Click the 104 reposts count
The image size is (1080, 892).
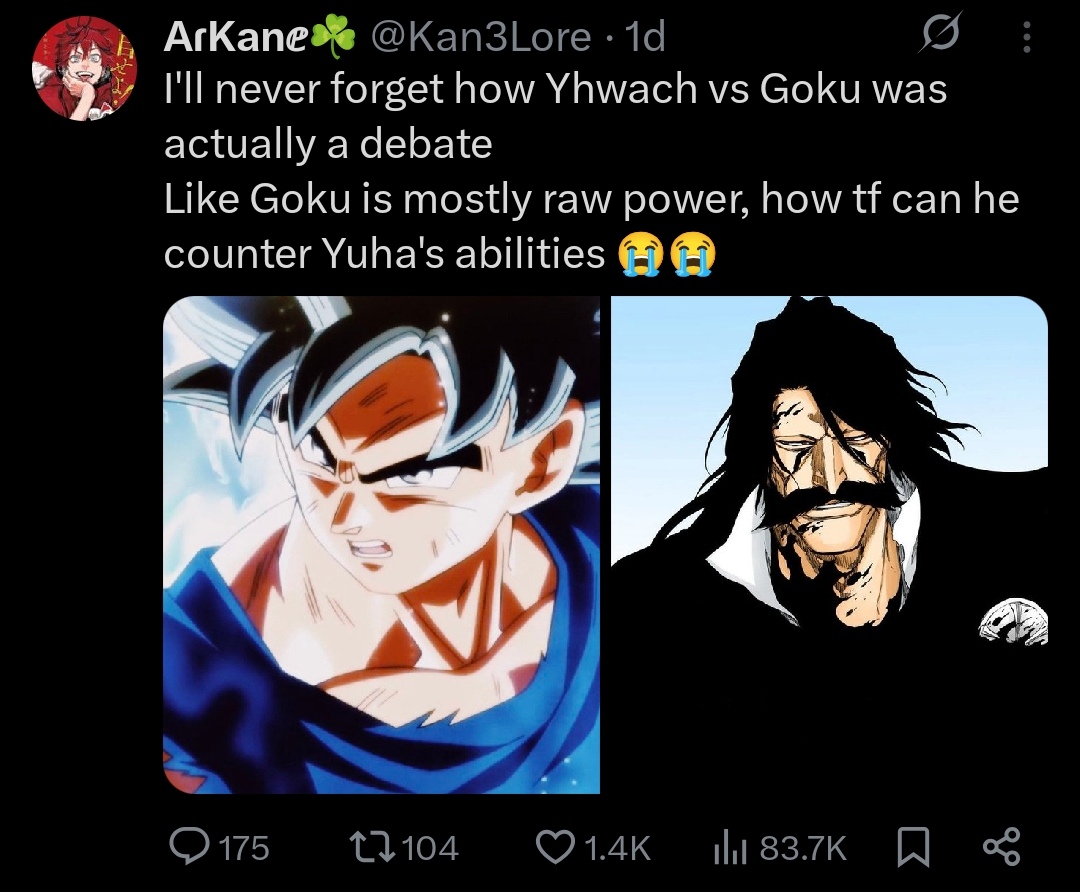tap(430, 848)
